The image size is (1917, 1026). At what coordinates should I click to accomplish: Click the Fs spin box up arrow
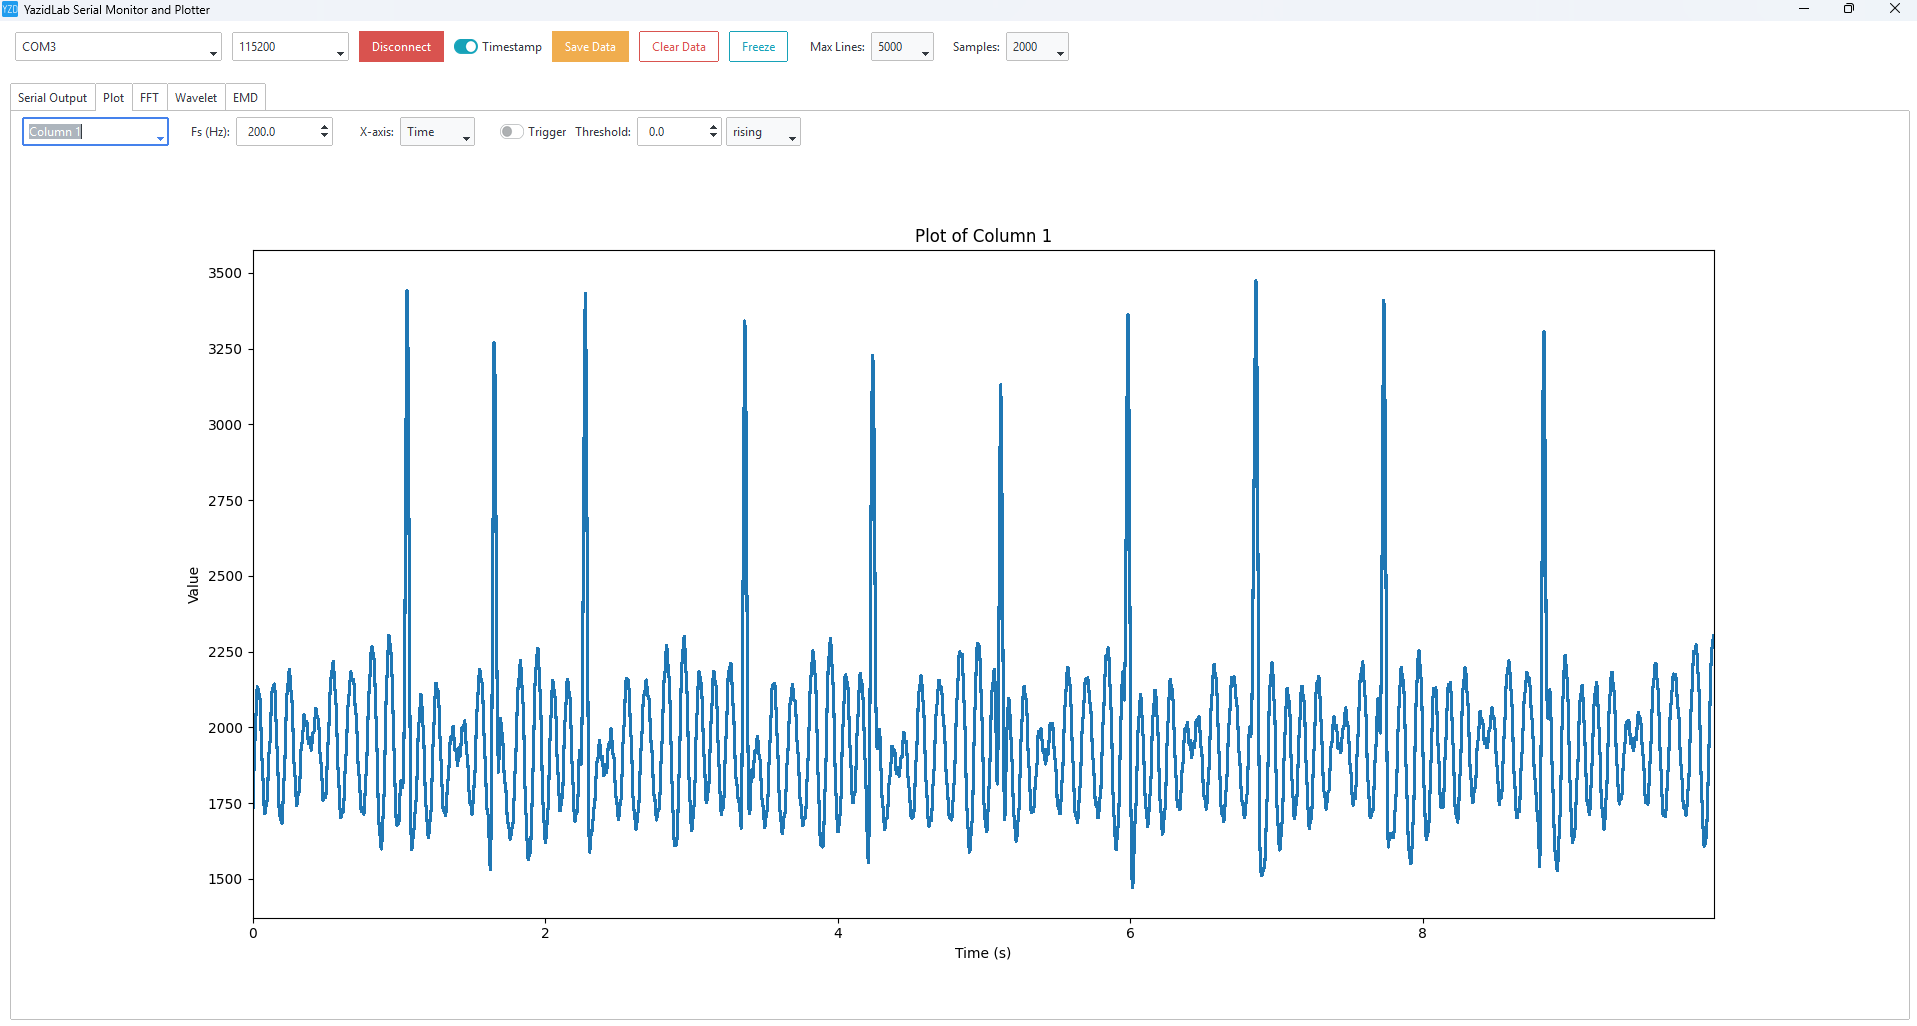click(x=324, y=127)
